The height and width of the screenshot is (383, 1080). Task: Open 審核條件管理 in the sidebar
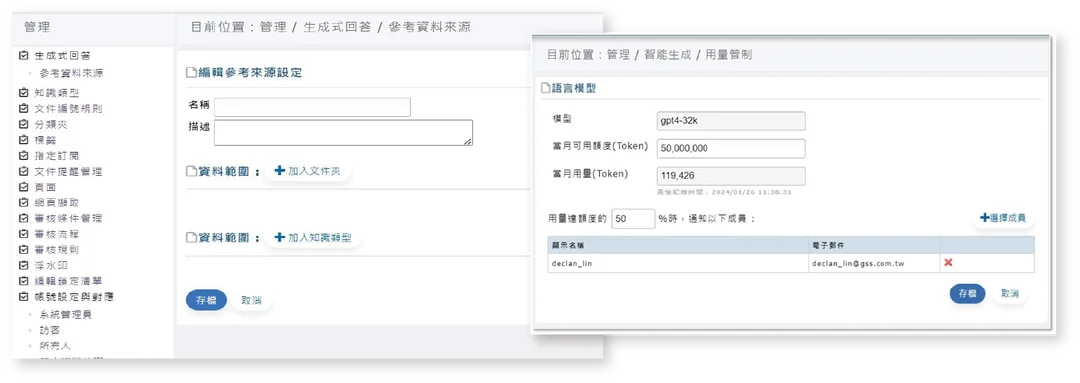tap(68, 218)
